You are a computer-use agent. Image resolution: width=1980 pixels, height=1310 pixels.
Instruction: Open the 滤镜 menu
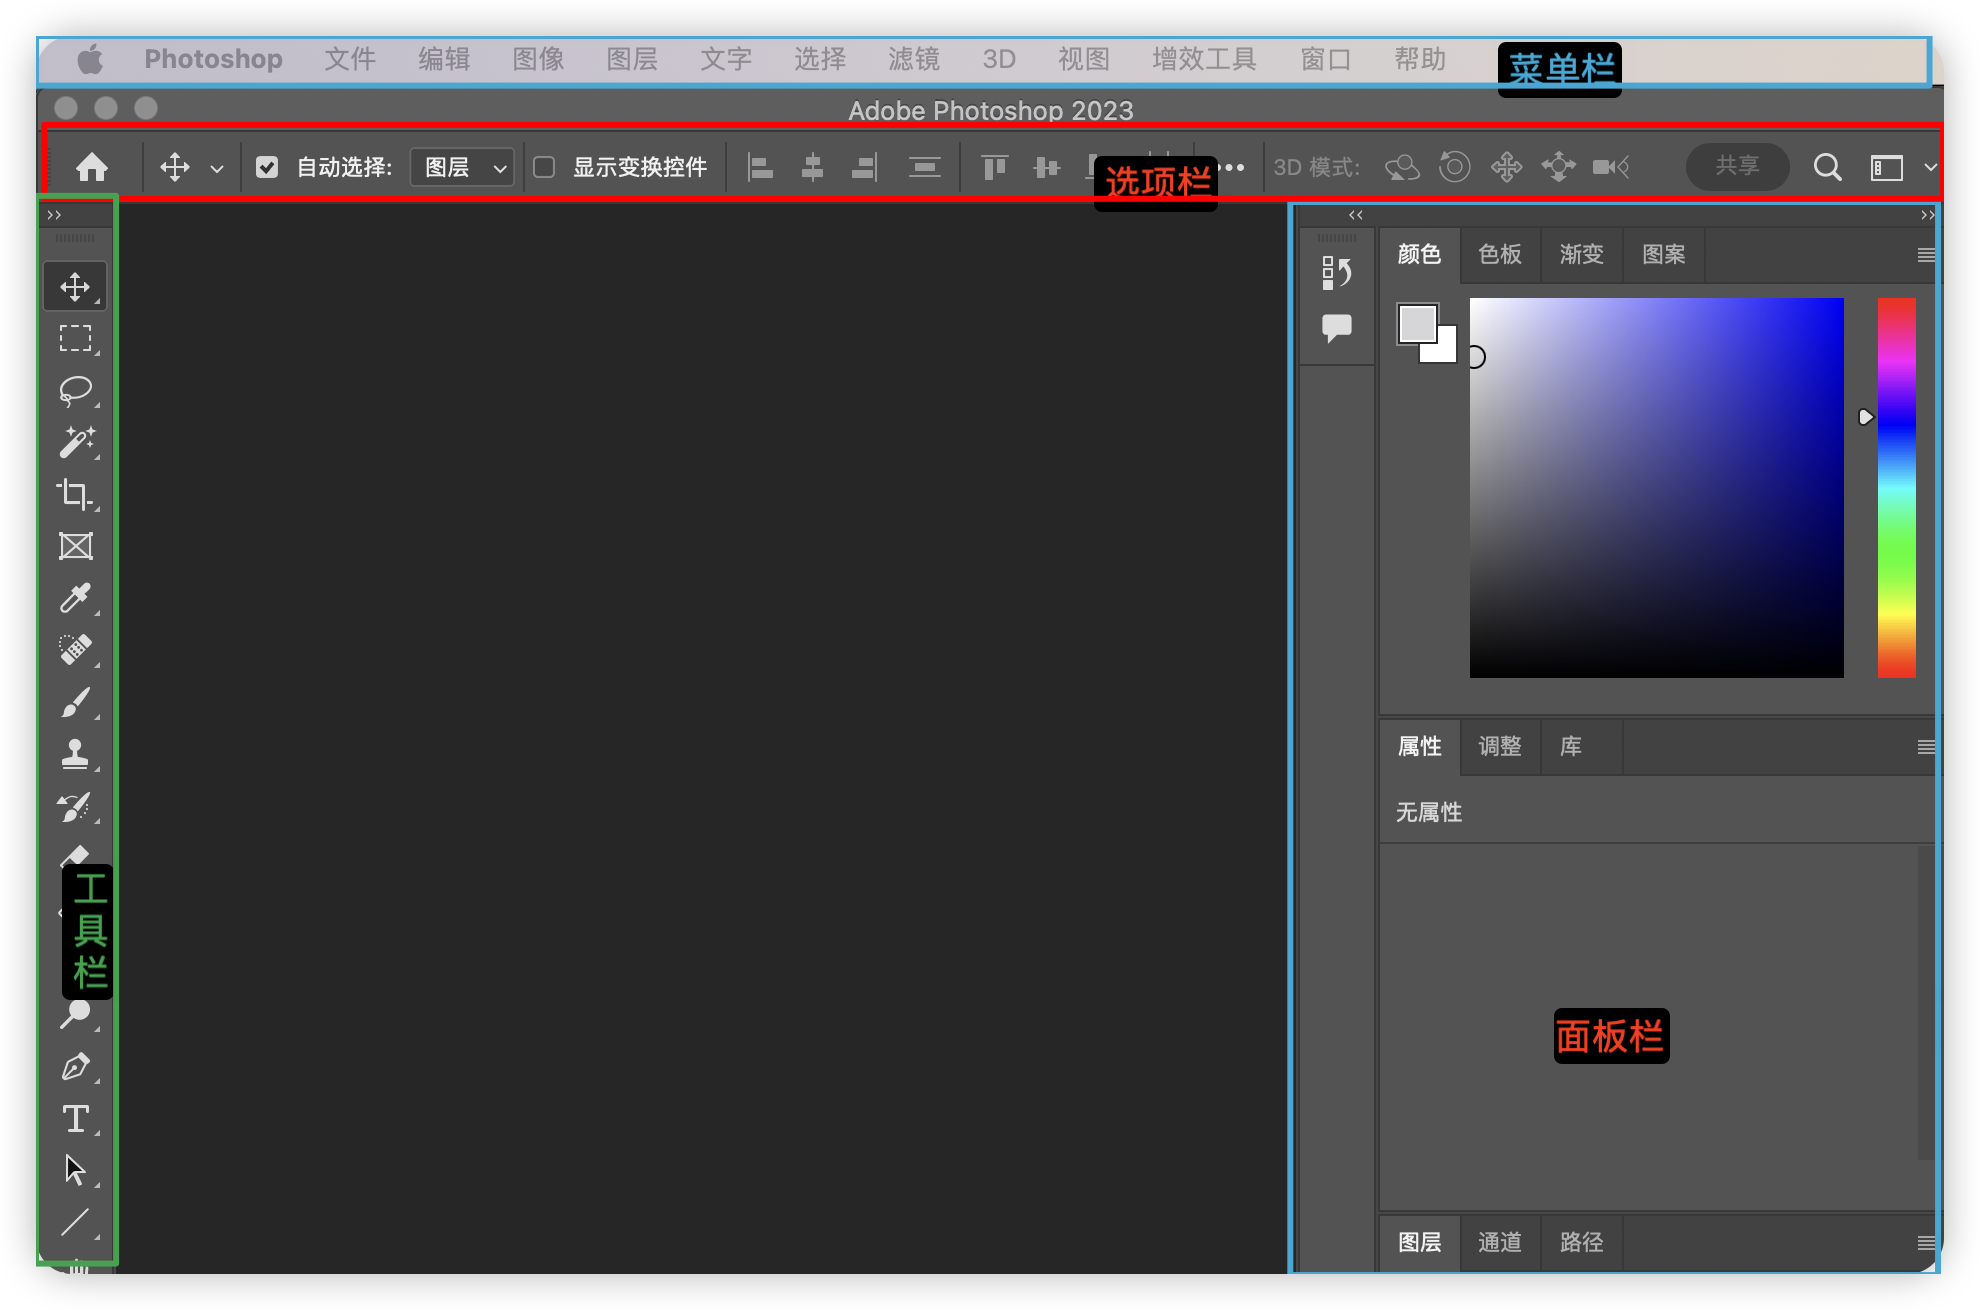(914, 59)
